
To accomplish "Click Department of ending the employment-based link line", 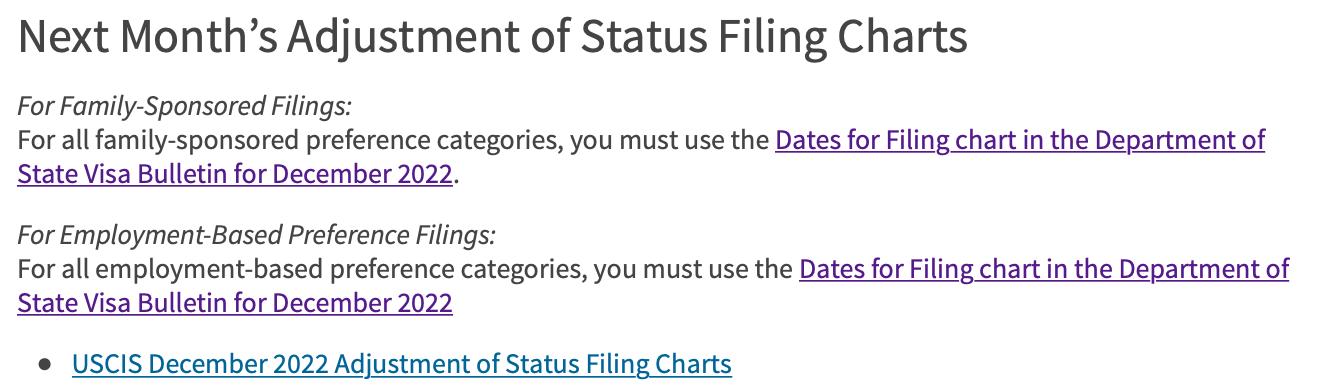I will click(1204, 270).
